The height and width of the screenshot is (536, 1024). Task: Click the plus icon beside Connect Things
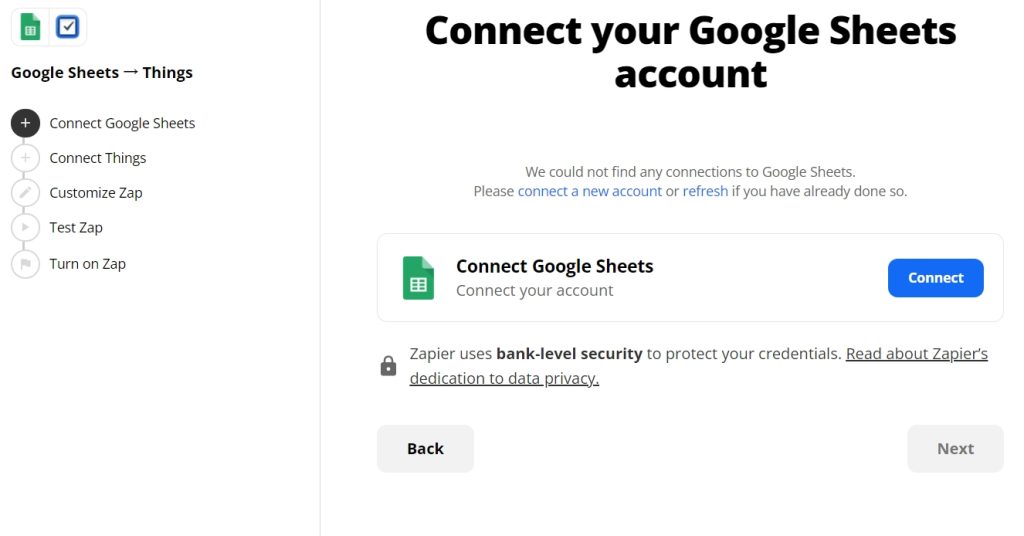click(25, 158)
